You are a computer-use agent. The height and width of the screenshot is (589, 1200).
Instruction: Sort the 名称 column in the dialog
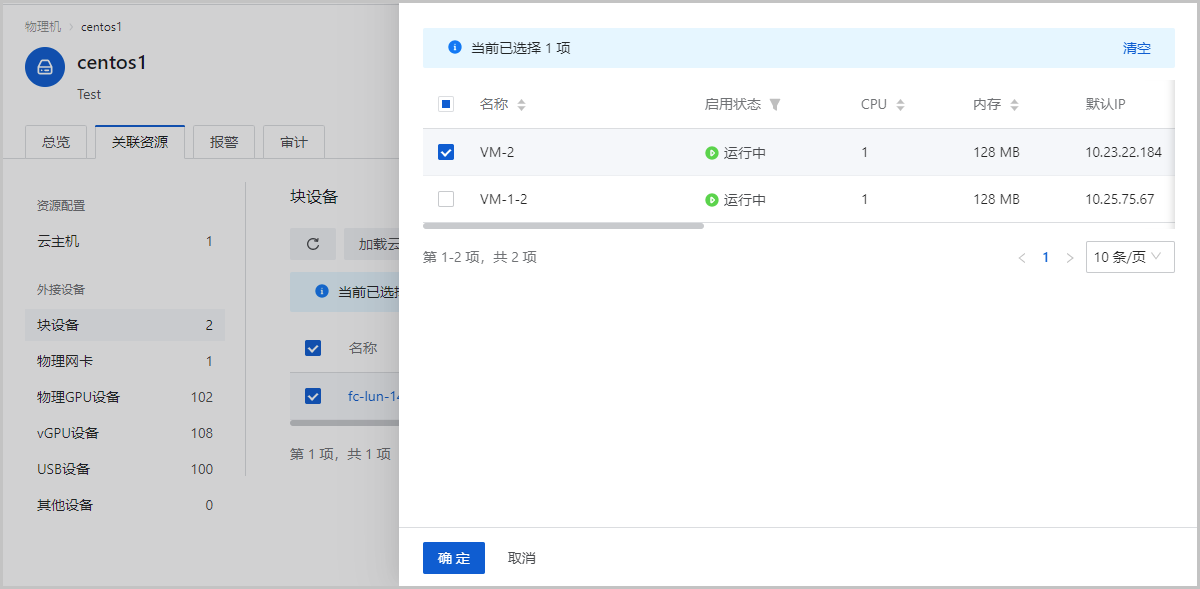click(x=521, y=105)
